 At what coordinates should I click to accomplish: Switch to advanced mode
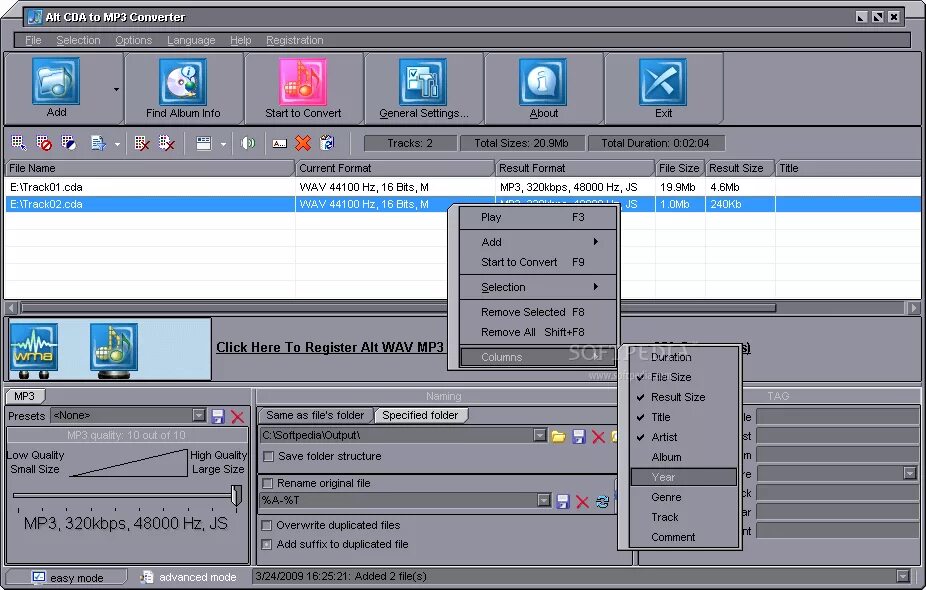point(188,577)
